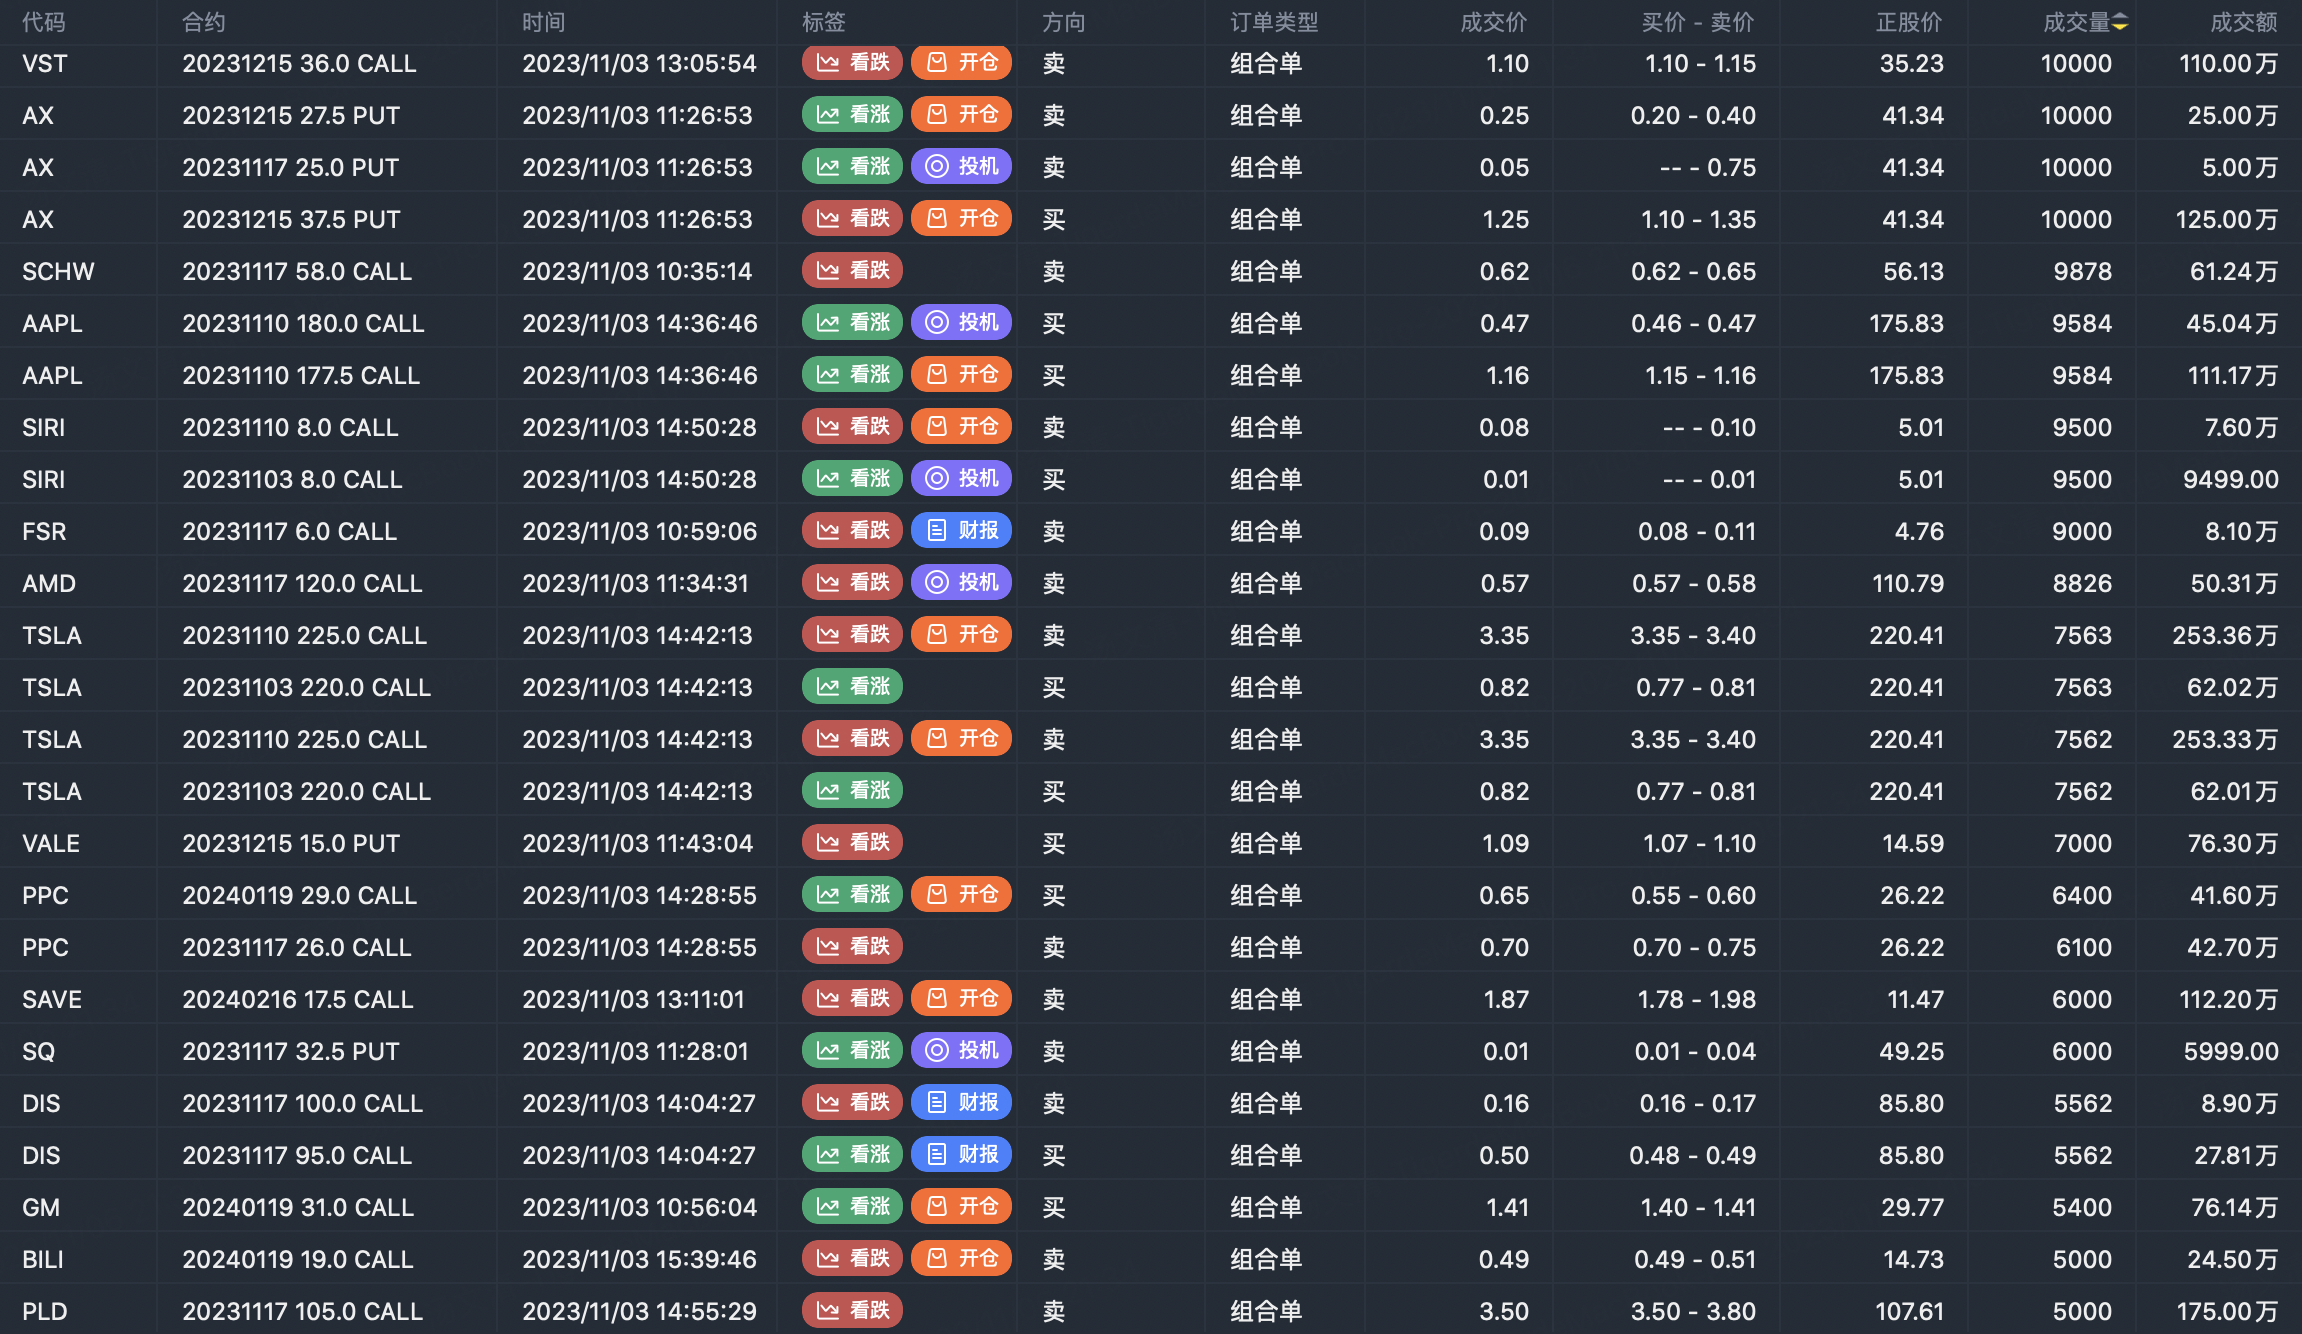Click the 订单类型 column header
Screen dimensions: 2302x1334
point(1274,22)
